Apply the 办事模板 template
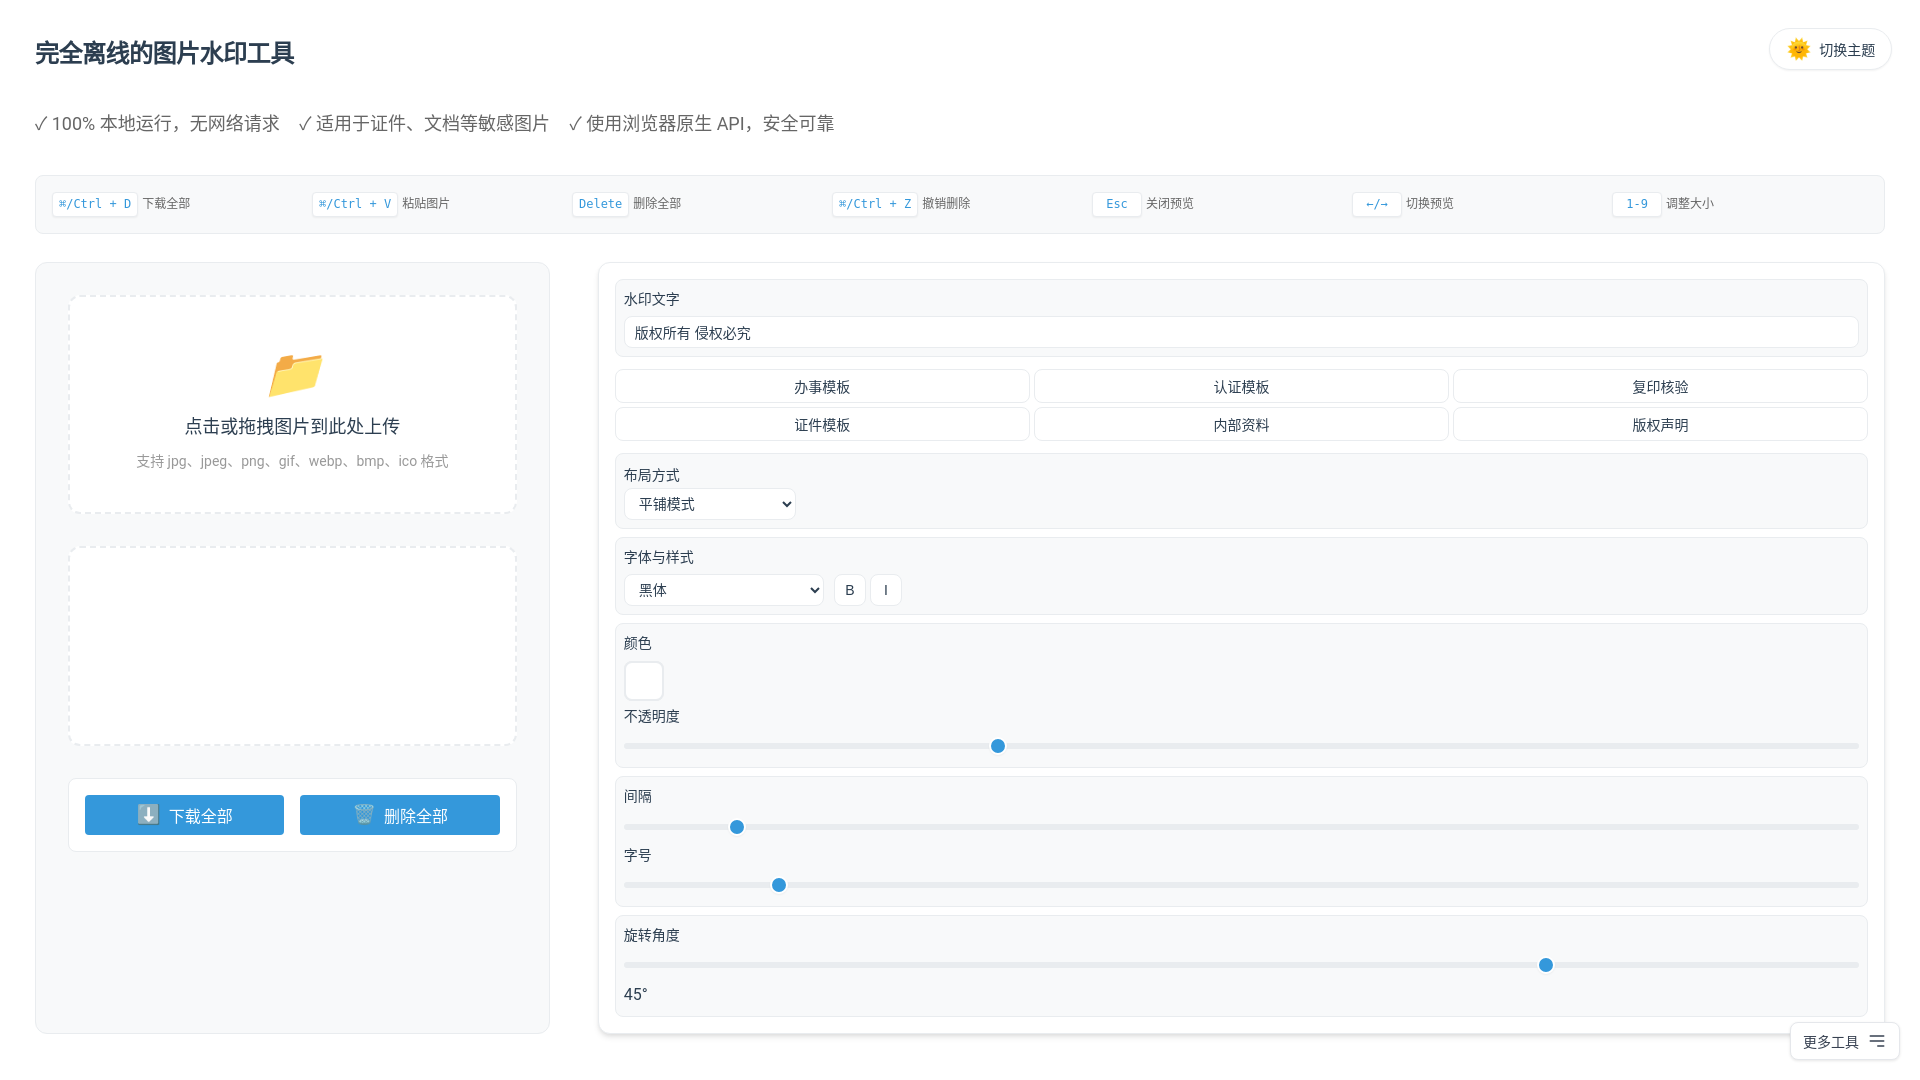 point(822,387)
